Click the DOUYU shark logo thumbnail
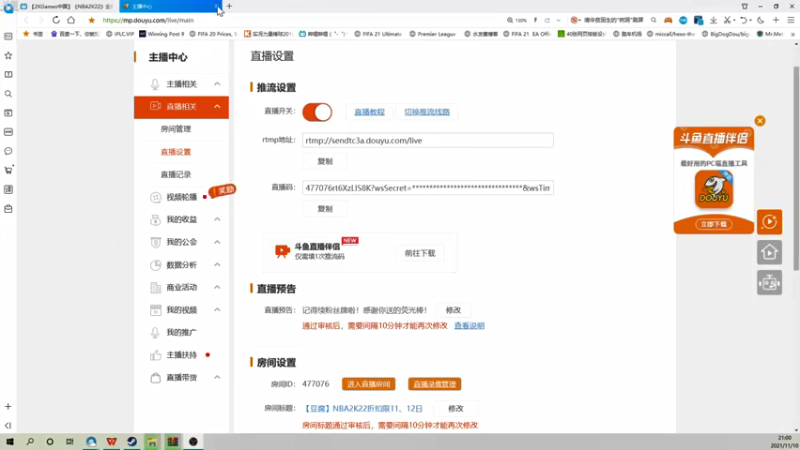Viewport: 800px width, 450px height. (x=713, y=189)
